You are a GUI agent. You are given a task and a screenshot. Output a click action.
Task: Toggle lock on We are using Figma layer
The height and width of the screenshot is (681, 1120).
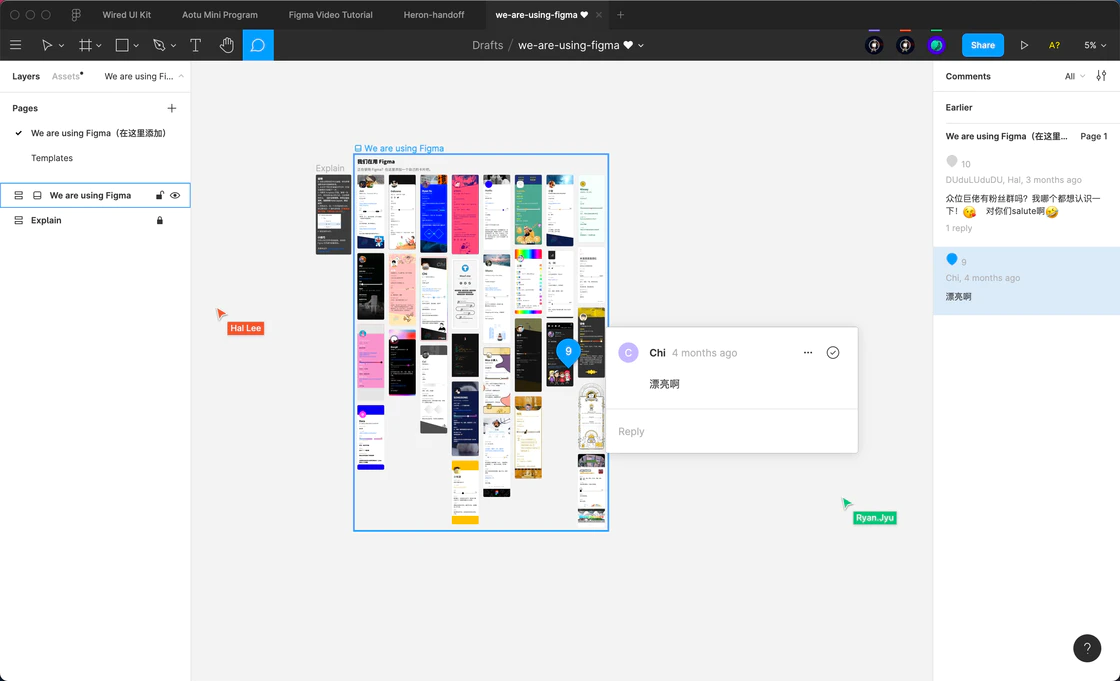(x=160, y=195)
